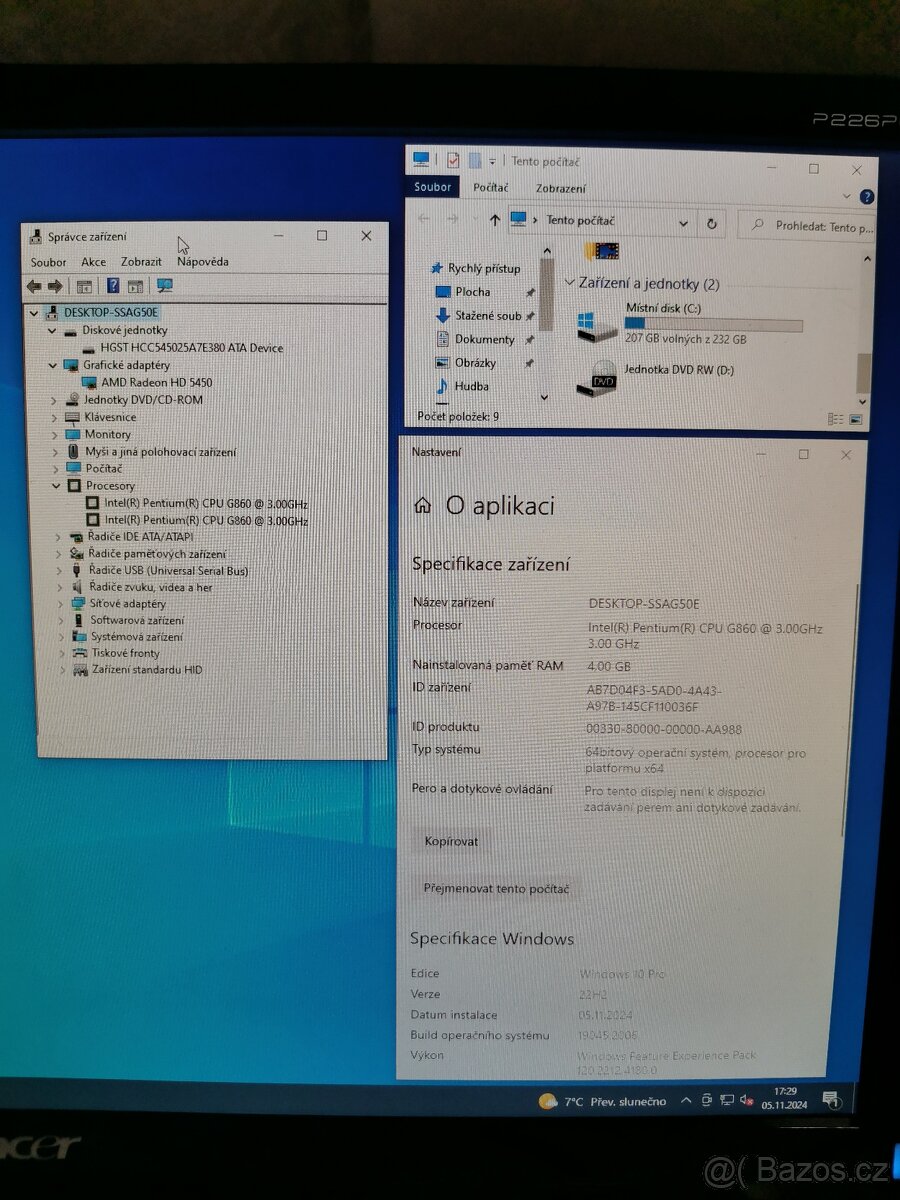900x1200 pixels.
Task: Click the back arrow in Device Manager toolbar
Action: (33, 287)
